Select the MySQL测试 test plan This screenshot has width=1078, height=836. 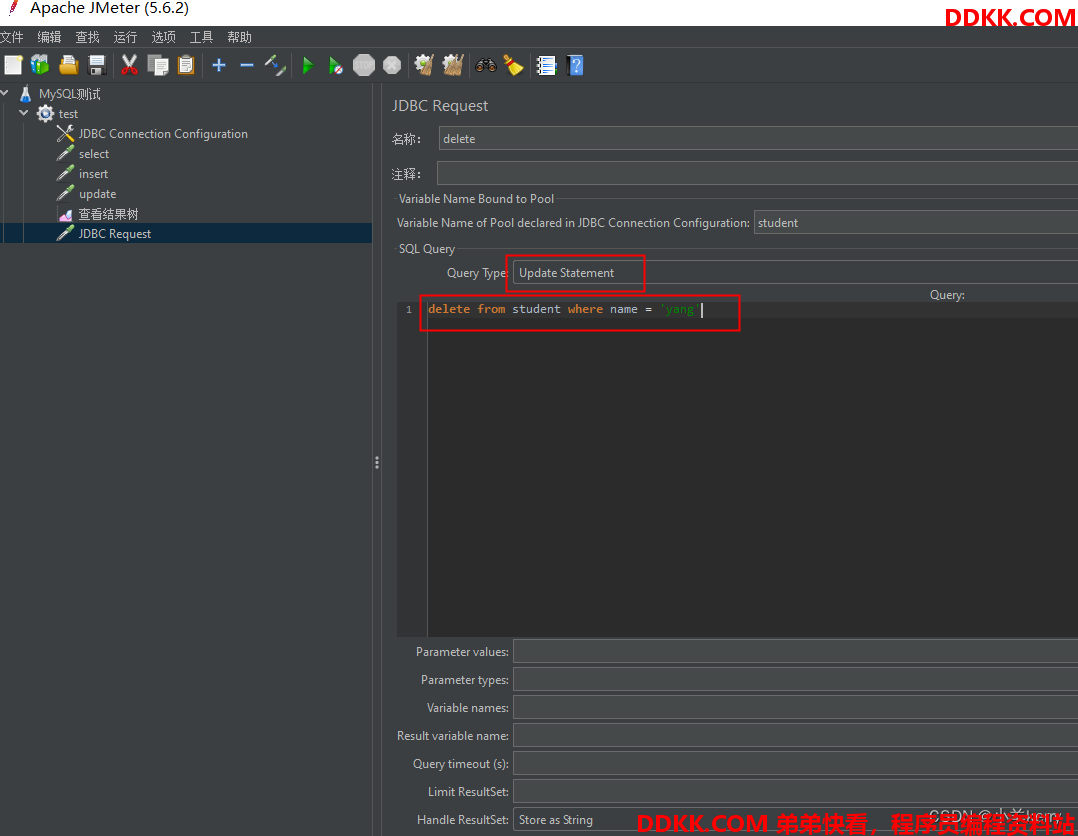[x=69, y=94]
